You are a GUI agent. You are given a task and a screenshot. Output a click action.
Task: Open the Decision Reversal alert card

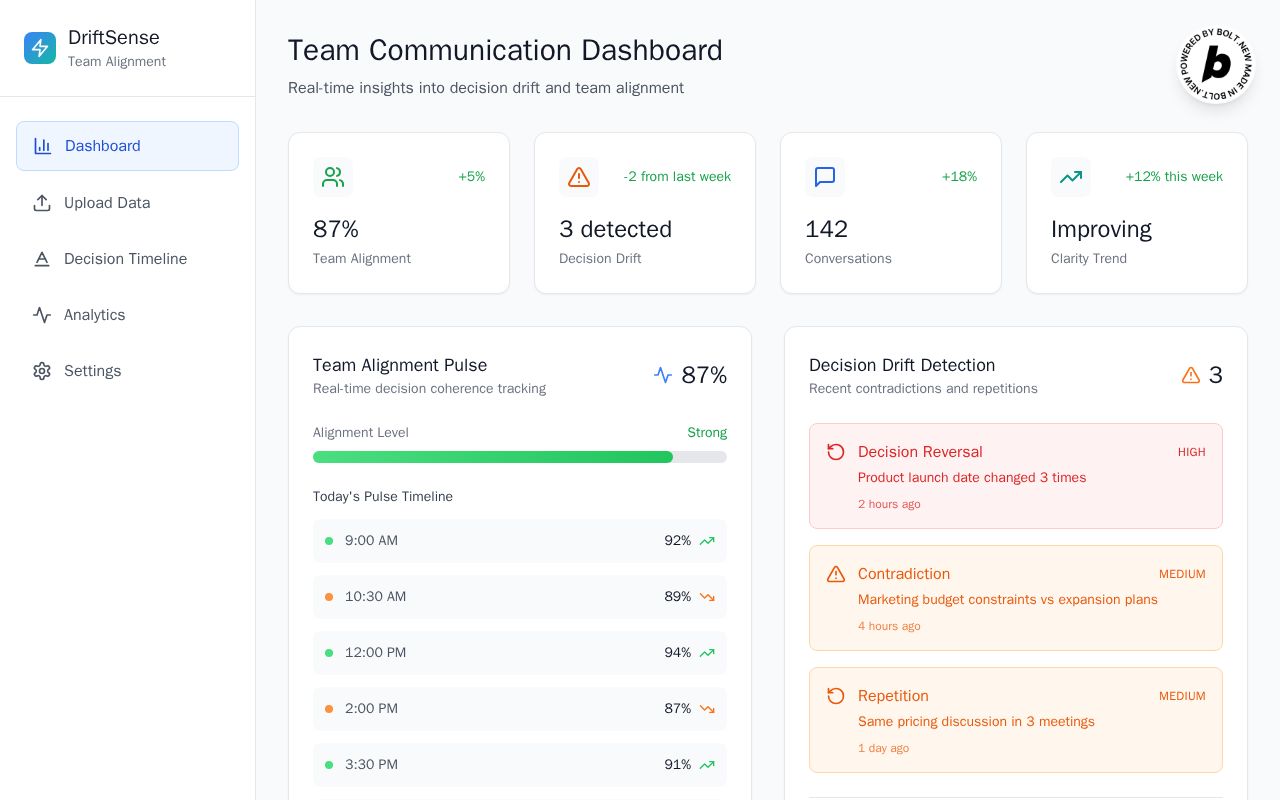click(1016, 476)
